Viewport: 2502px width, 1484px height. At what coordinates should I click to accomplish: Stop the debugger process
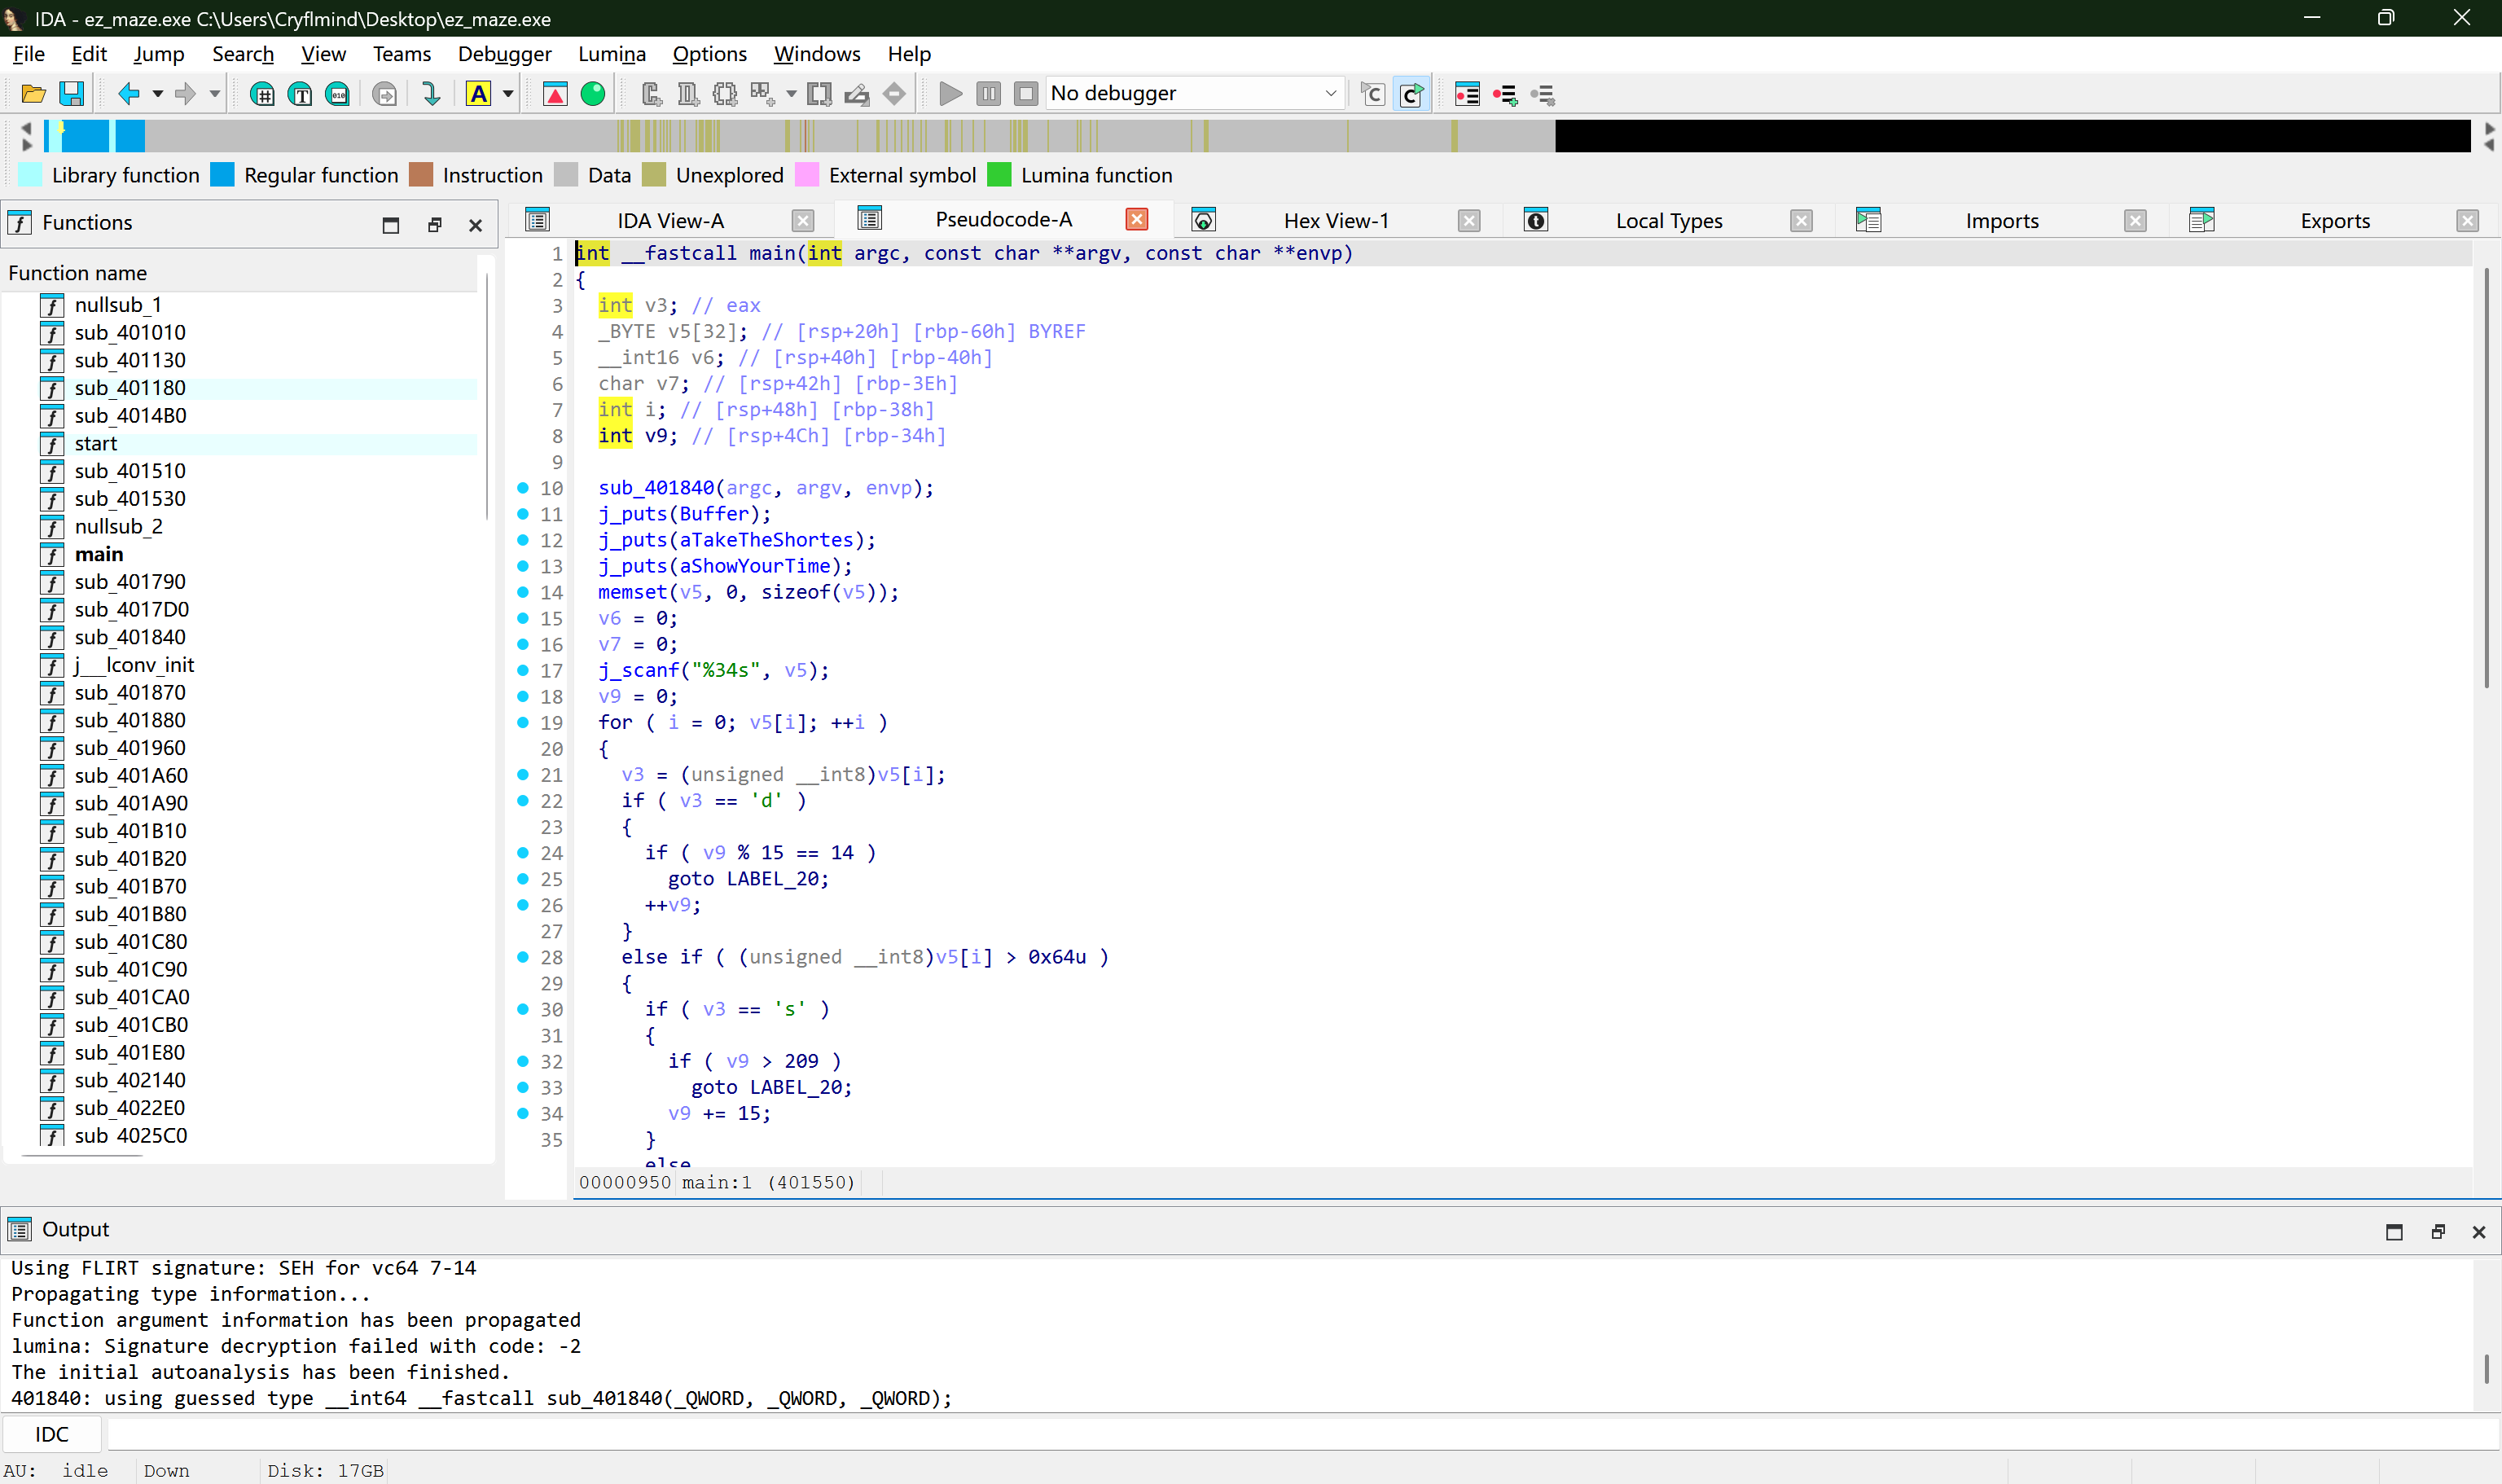pos(1026,93)
